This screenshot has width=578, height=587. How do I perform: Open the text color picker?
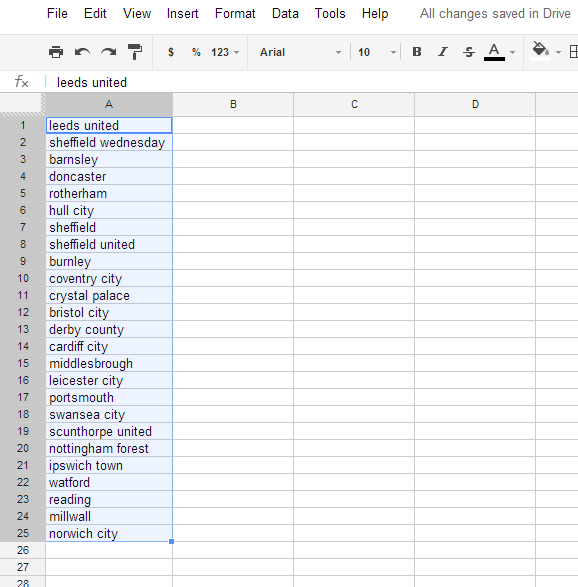pos(494,52)
